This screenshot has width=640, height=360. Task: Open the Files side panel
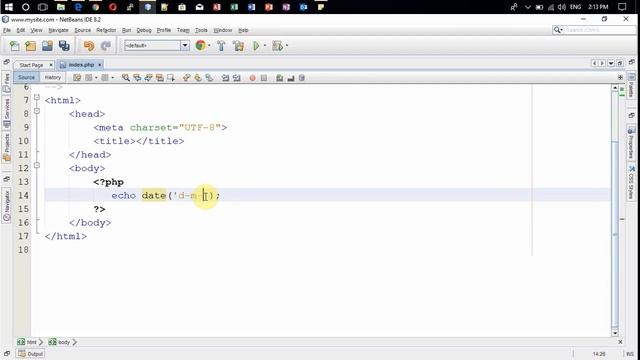click(x=7, y=82)
